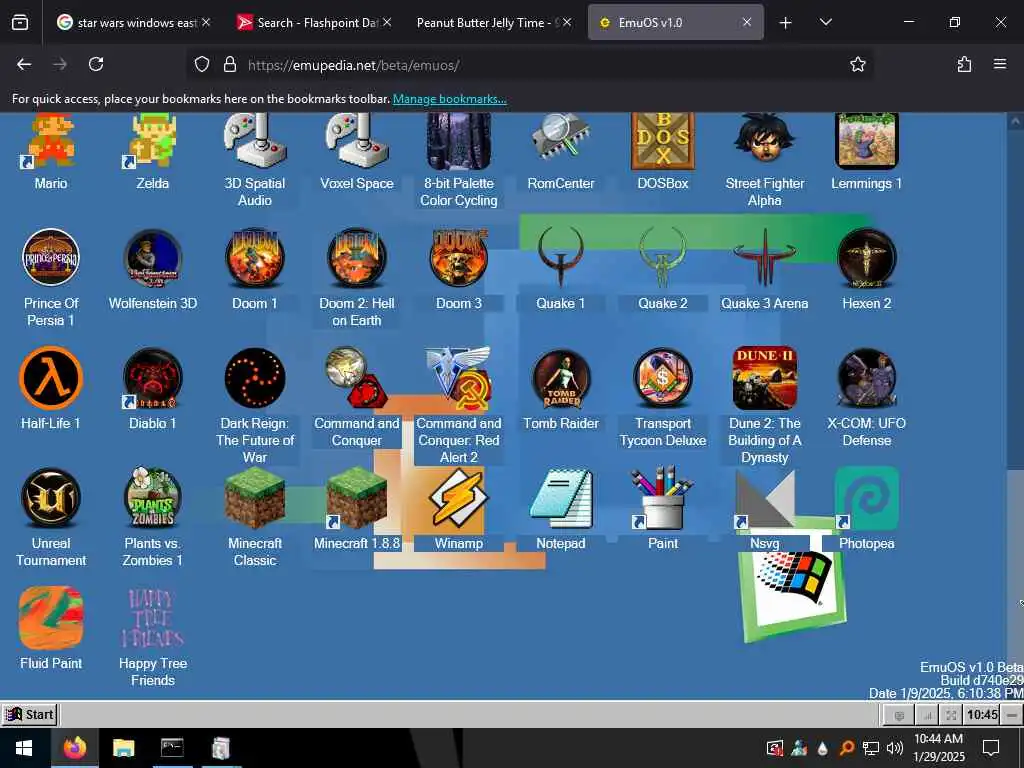Expand the list all tabs dropdown
Image resolution: width=1024 pixels, height=768 pixels.
point(825,22)
